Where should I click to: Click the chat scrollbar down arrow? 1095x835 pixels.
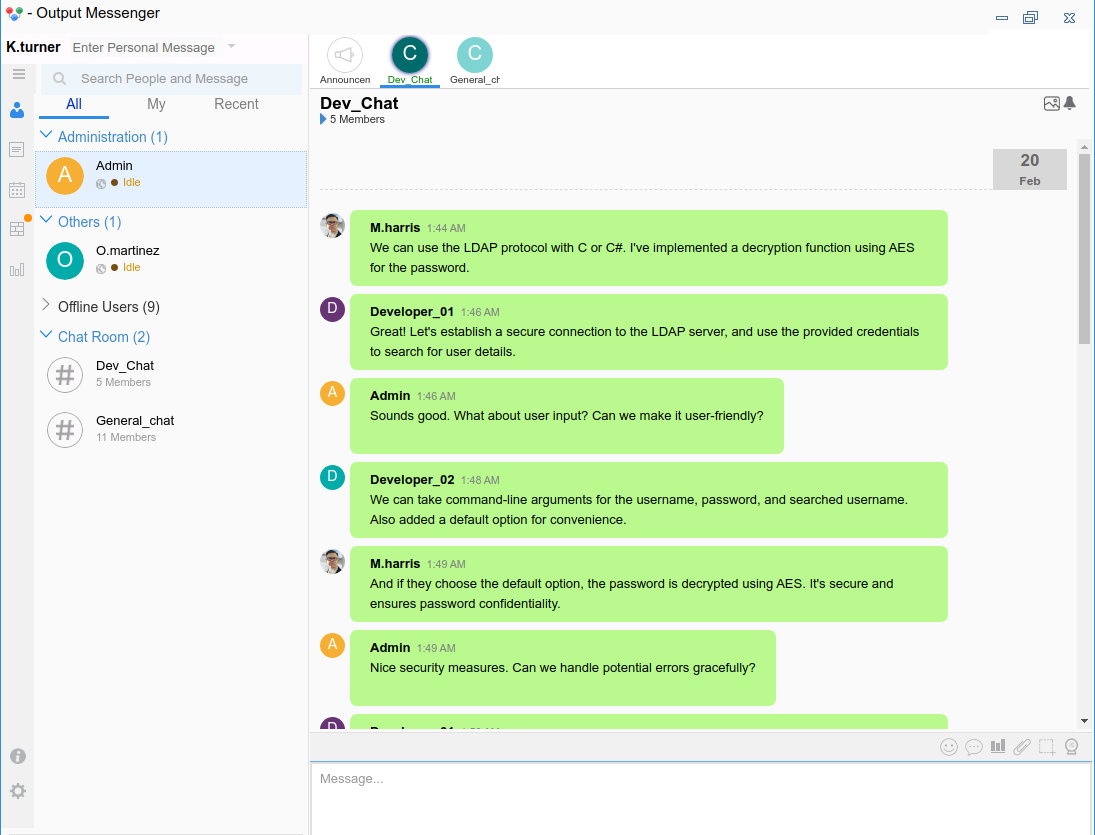(x=1084, y=721)
